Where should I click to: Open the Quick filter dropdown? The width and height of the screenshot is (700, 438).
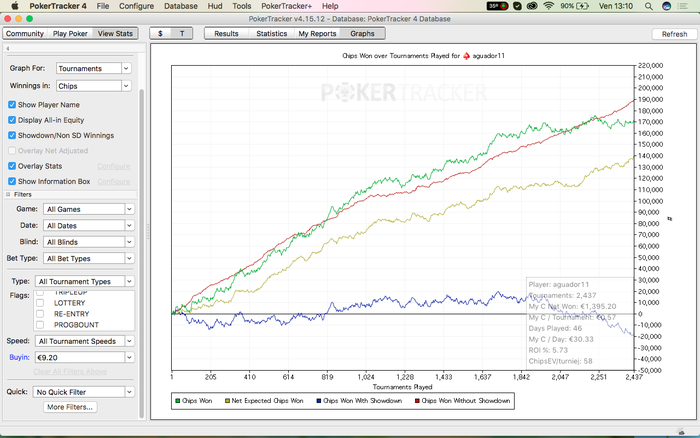[83, 392]
